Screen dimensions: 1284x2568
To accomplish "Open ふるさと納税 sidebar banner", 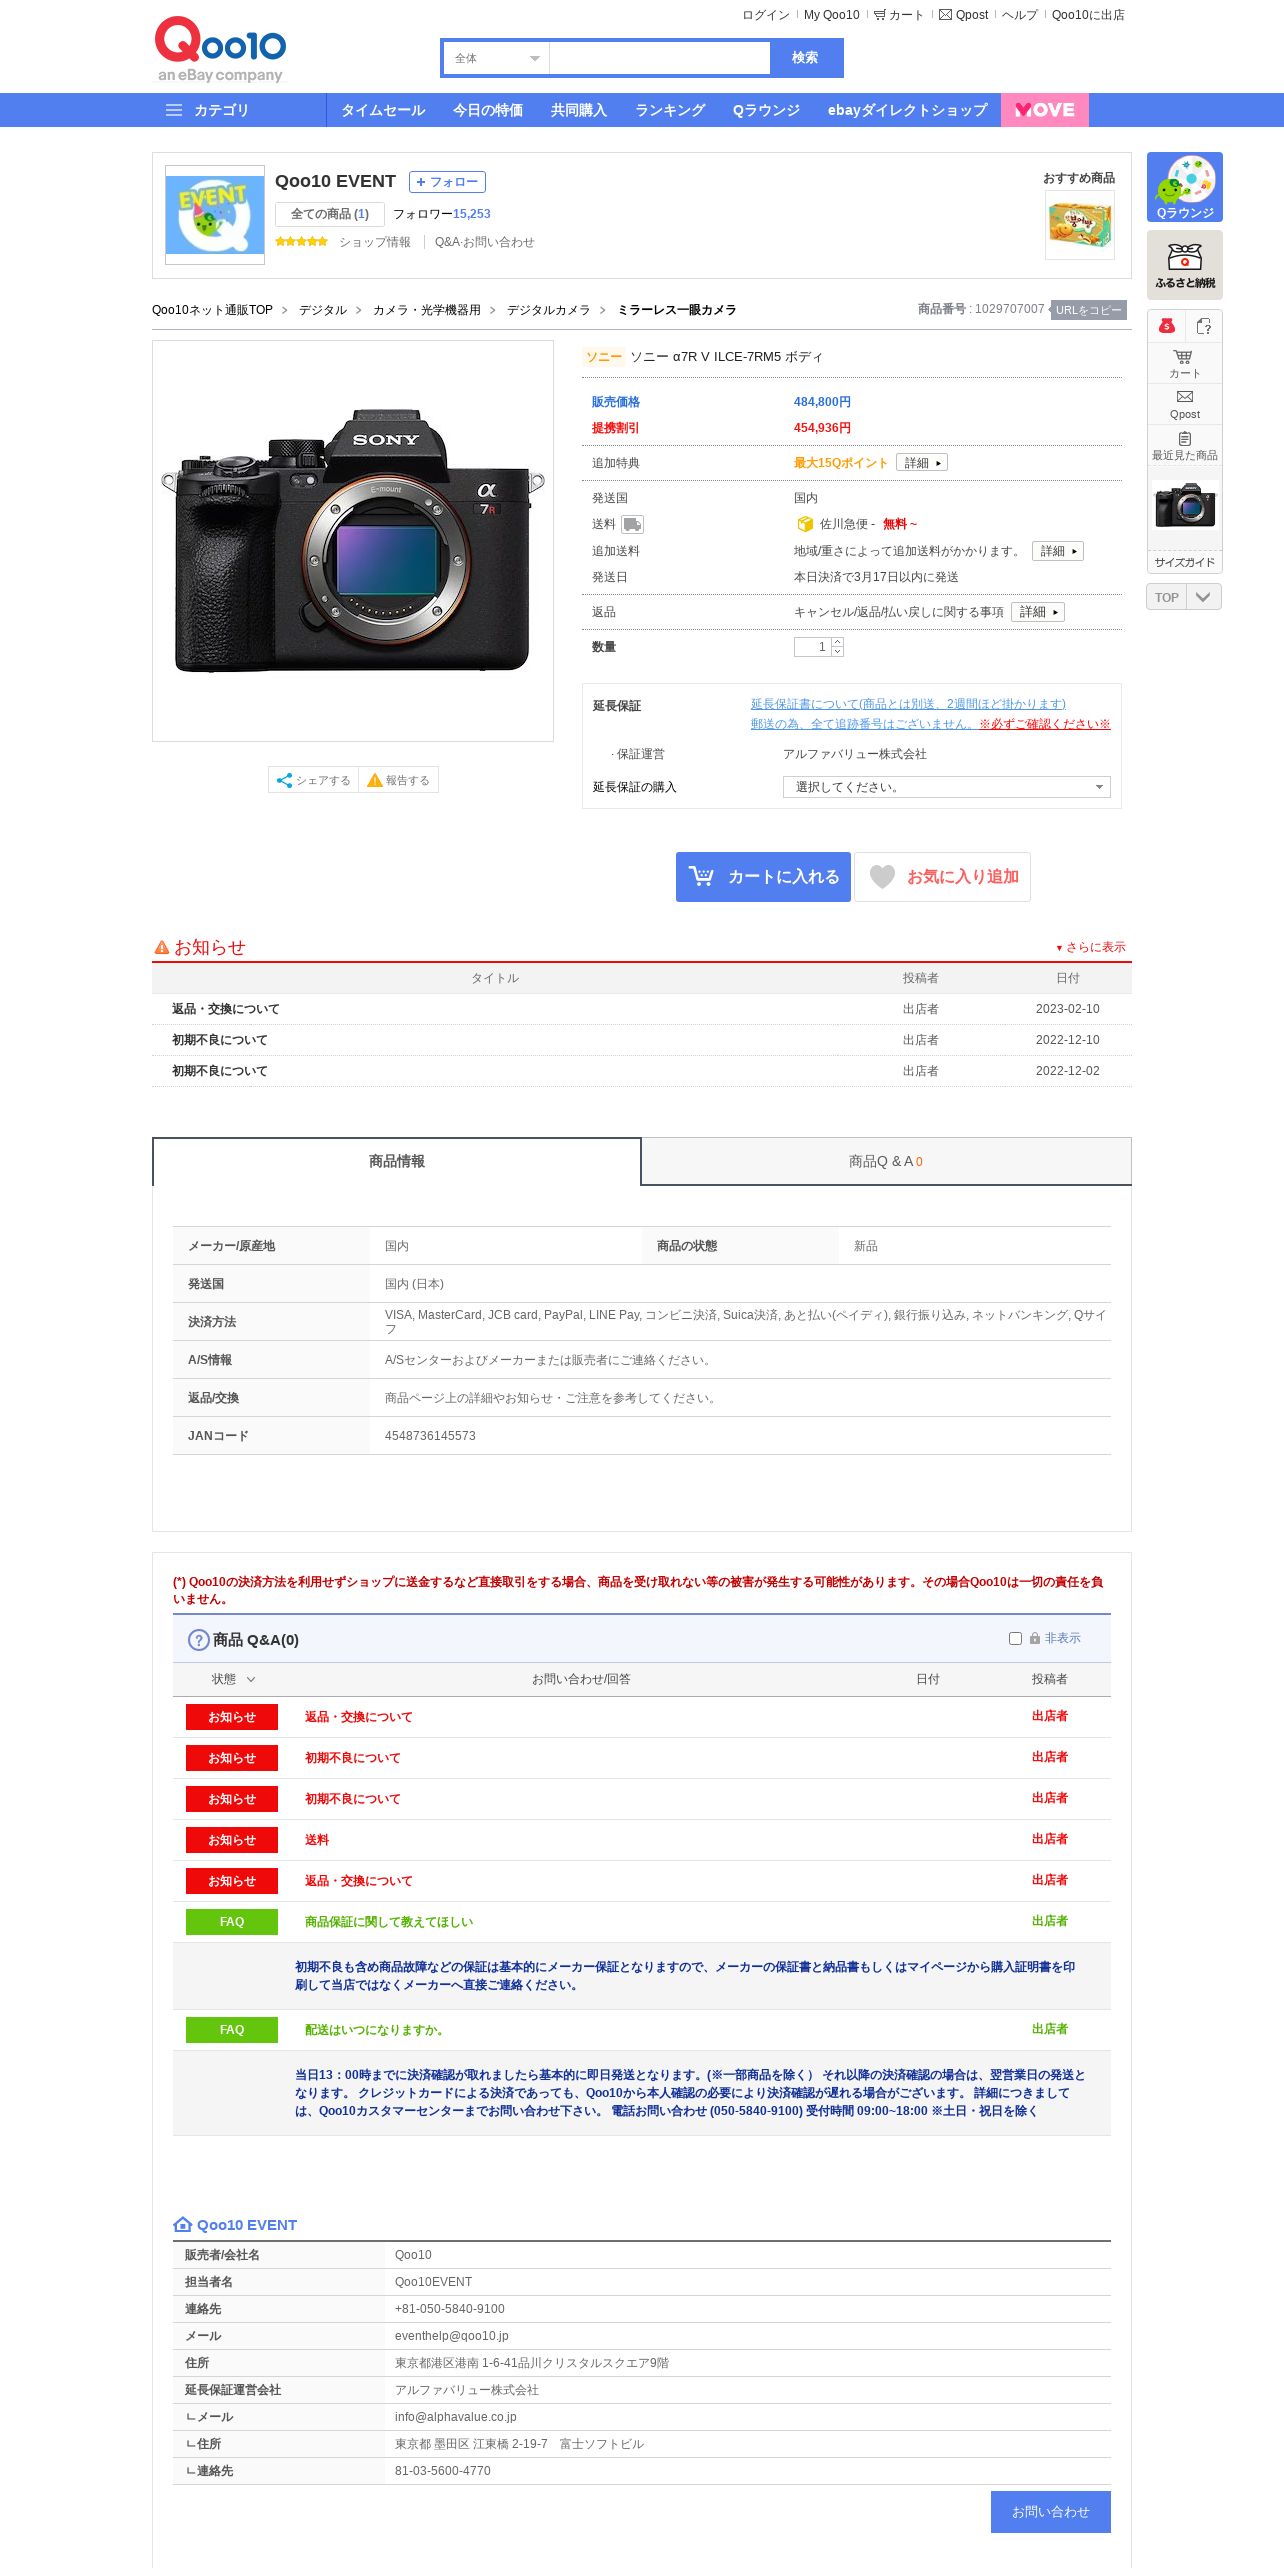I will tap(1184, 265).
